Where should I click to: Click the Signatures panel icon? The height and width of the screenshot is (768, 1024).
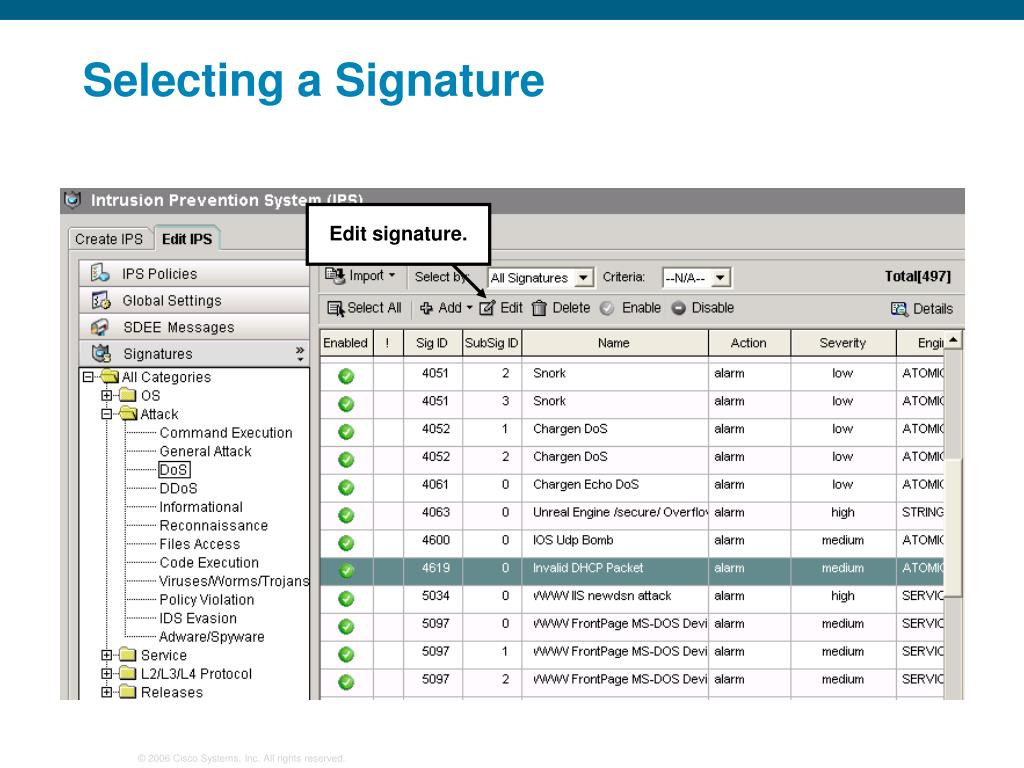pyautogui.click(x=101, y=353)
